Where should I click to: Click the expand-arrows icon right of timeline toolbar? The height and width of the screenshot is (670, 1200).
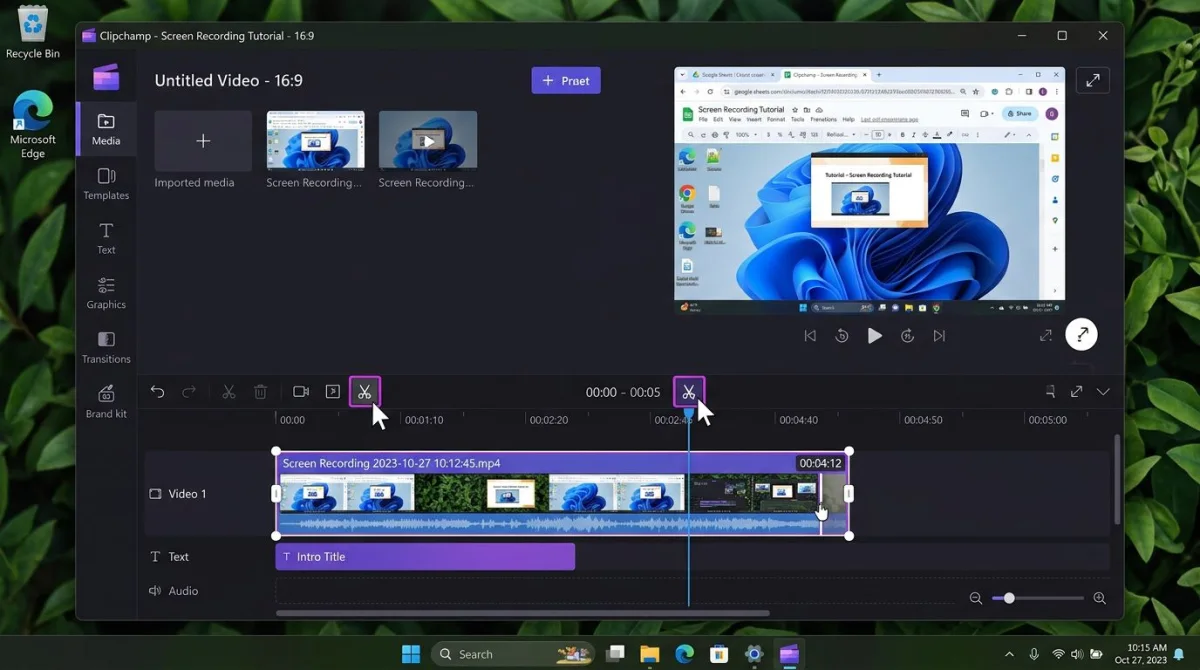point(1076,392)
